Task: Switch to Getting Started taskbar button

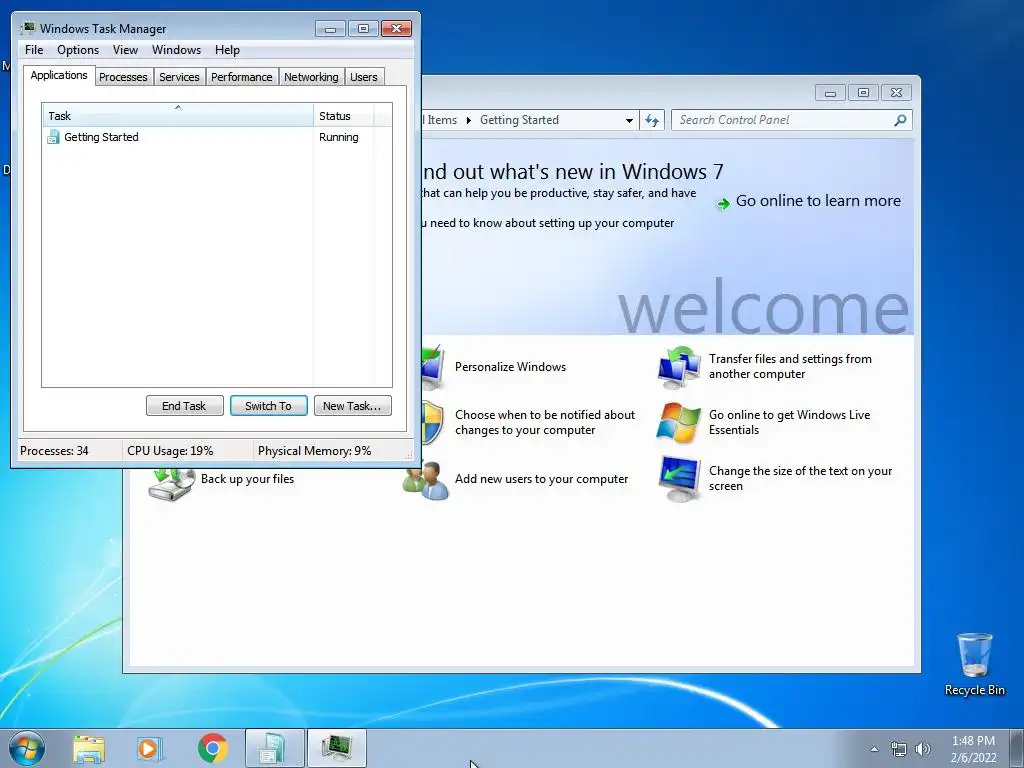Action: (274, 748)
